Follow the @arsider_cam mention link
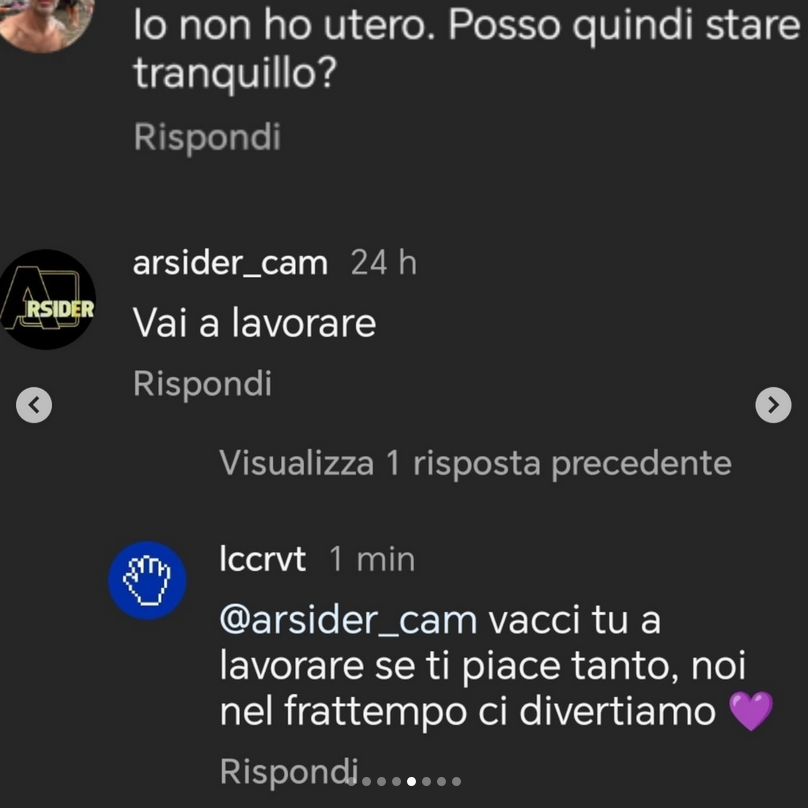808x808 pixels. click(x=348, y=620)
